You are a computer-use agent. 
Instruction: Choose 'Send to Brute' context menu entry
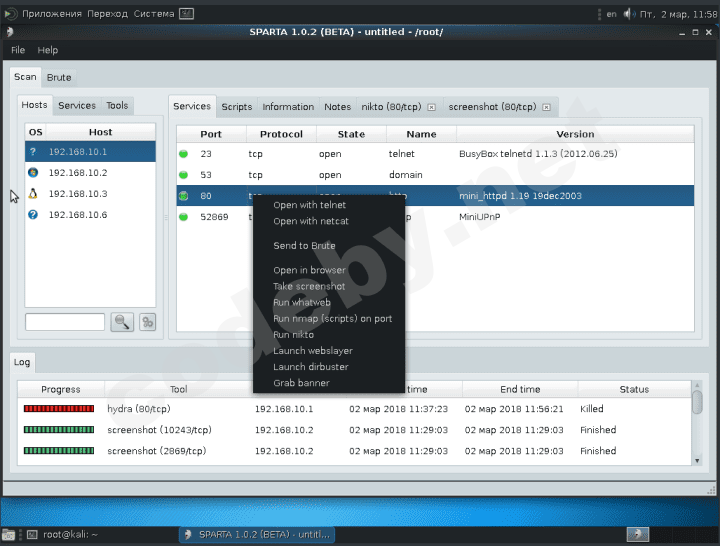(x=304, y=245)
